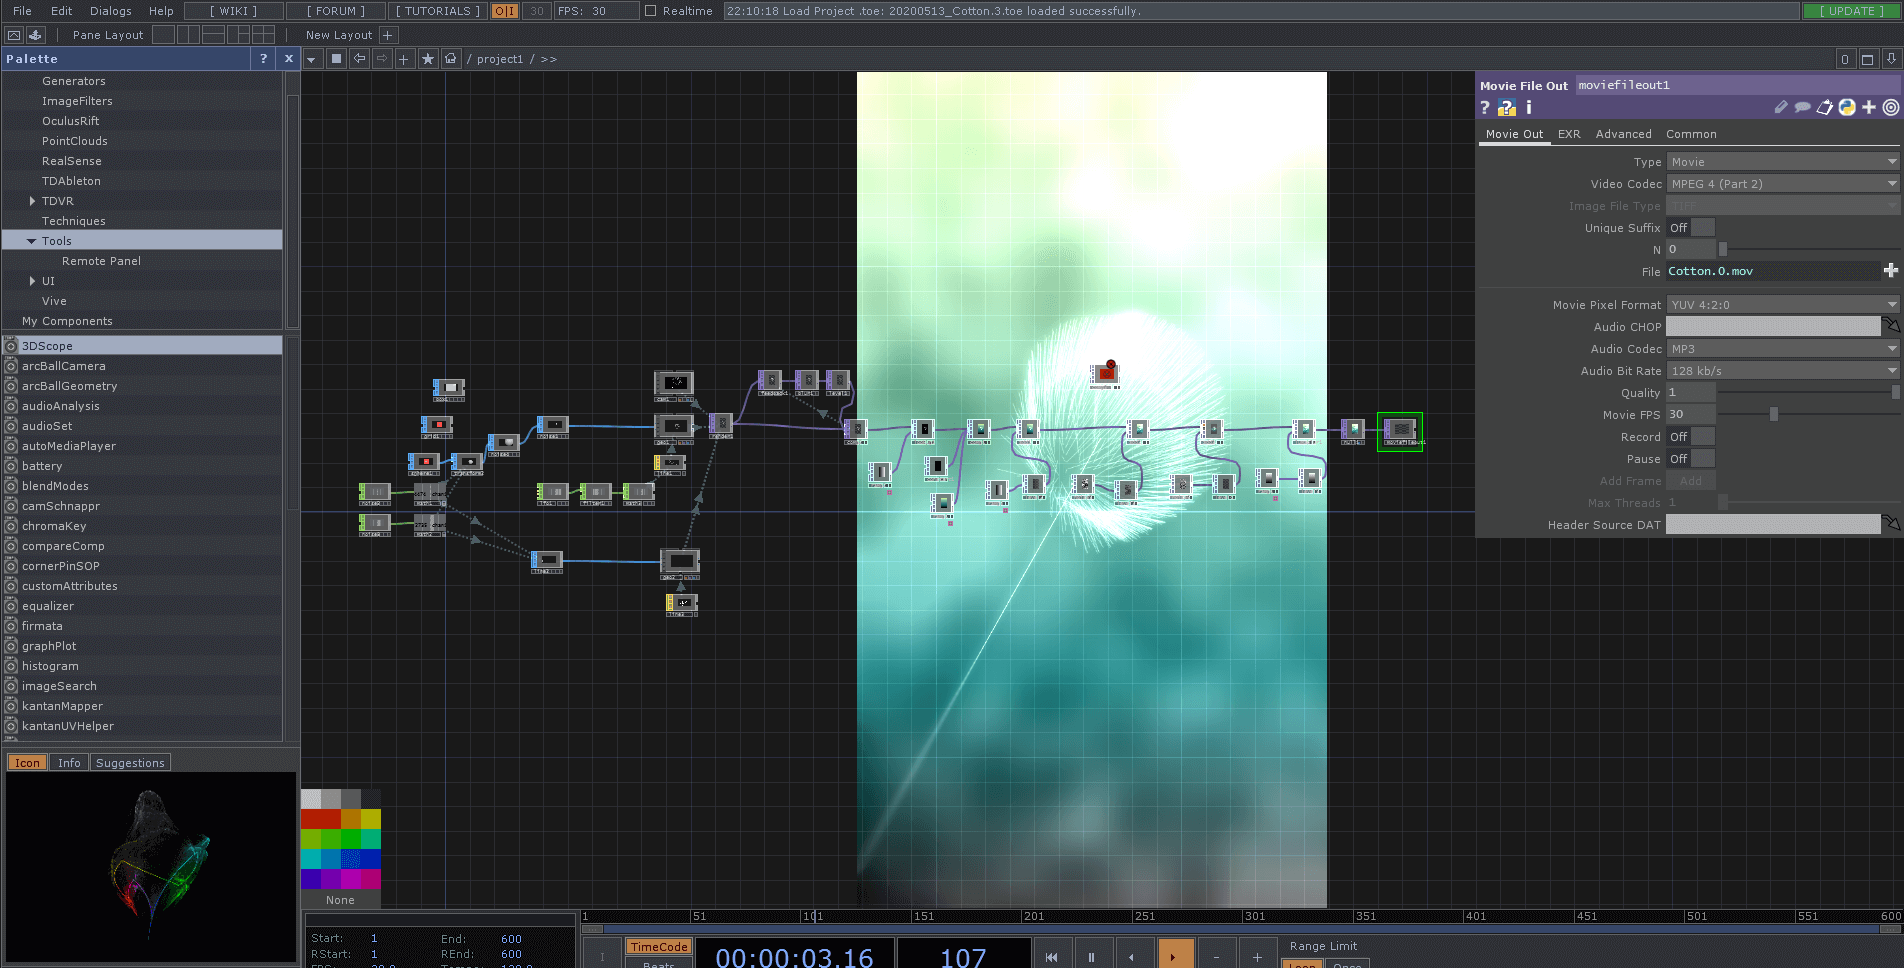
Task: Toggle Unique Suffix Off switch
Action: coord(1691,228)
